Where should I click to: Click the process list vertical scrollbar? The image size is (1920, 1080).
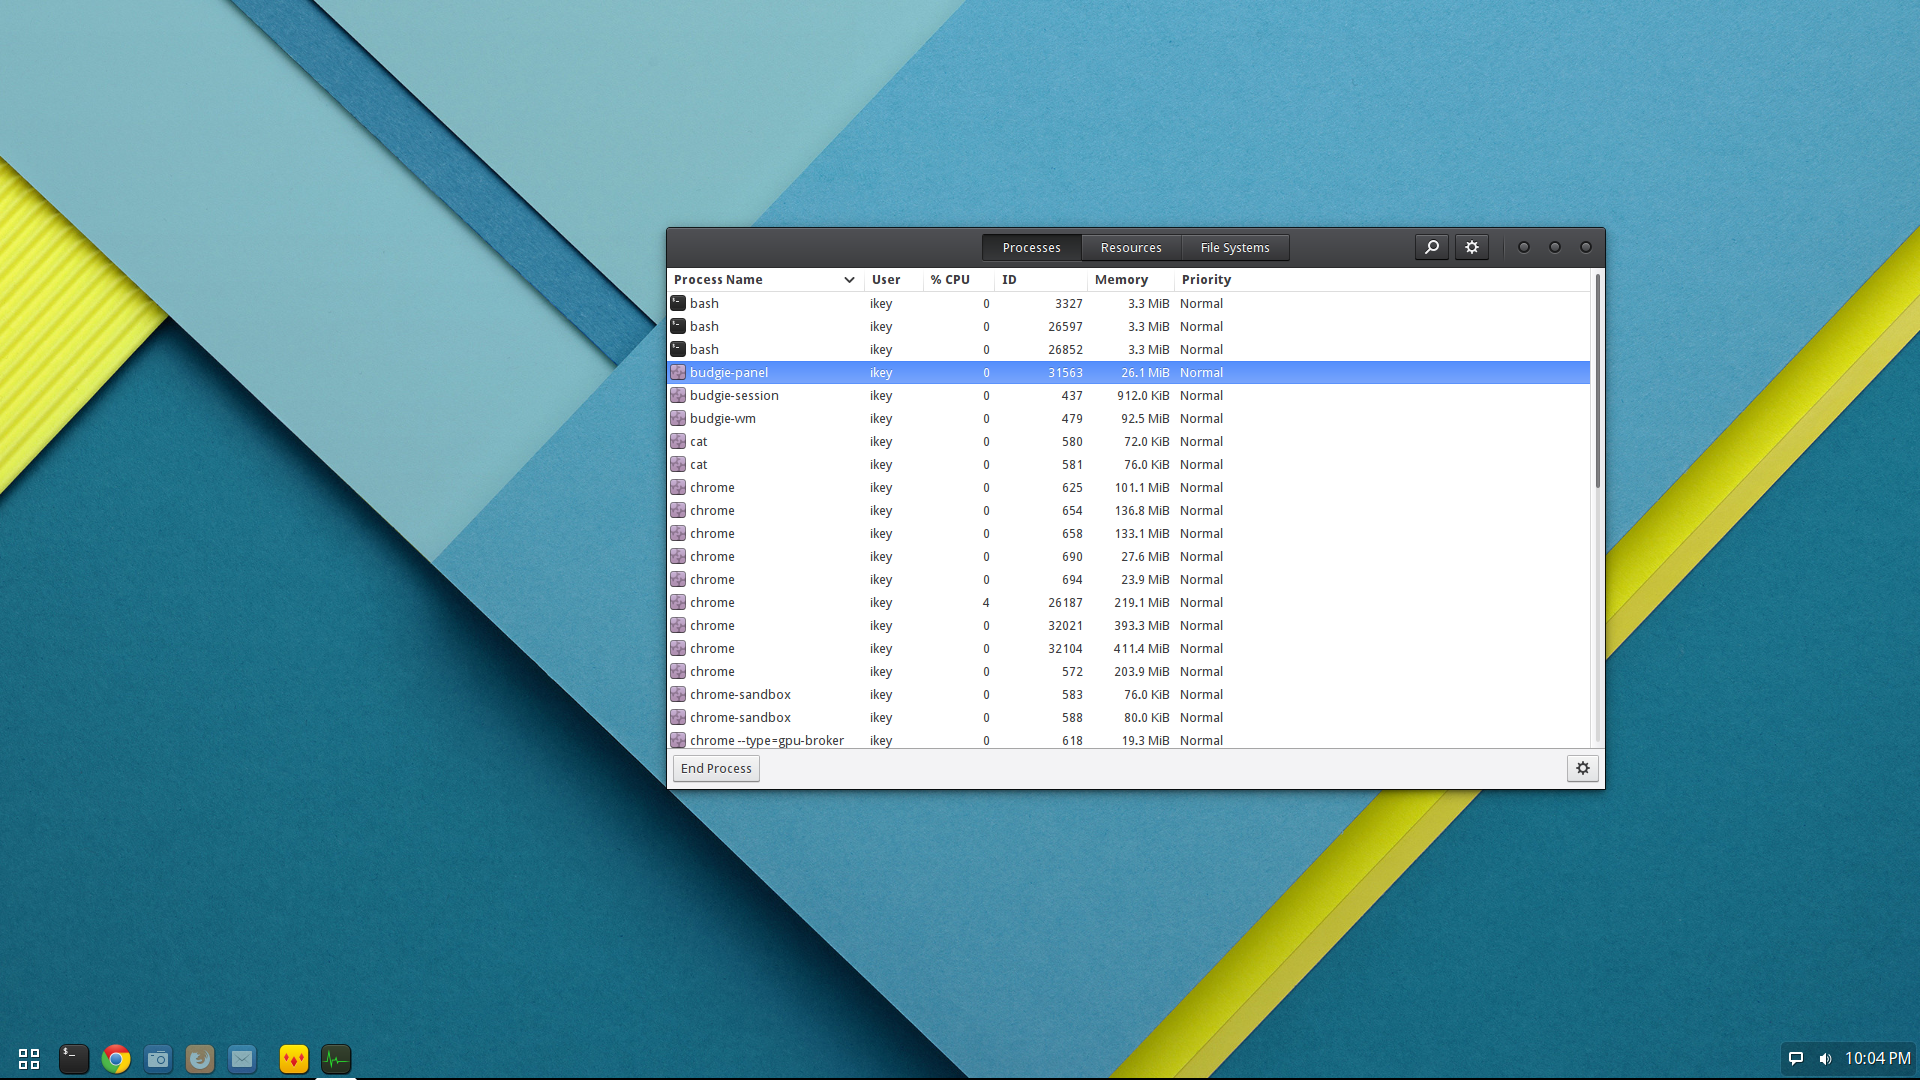[1597, 380]
